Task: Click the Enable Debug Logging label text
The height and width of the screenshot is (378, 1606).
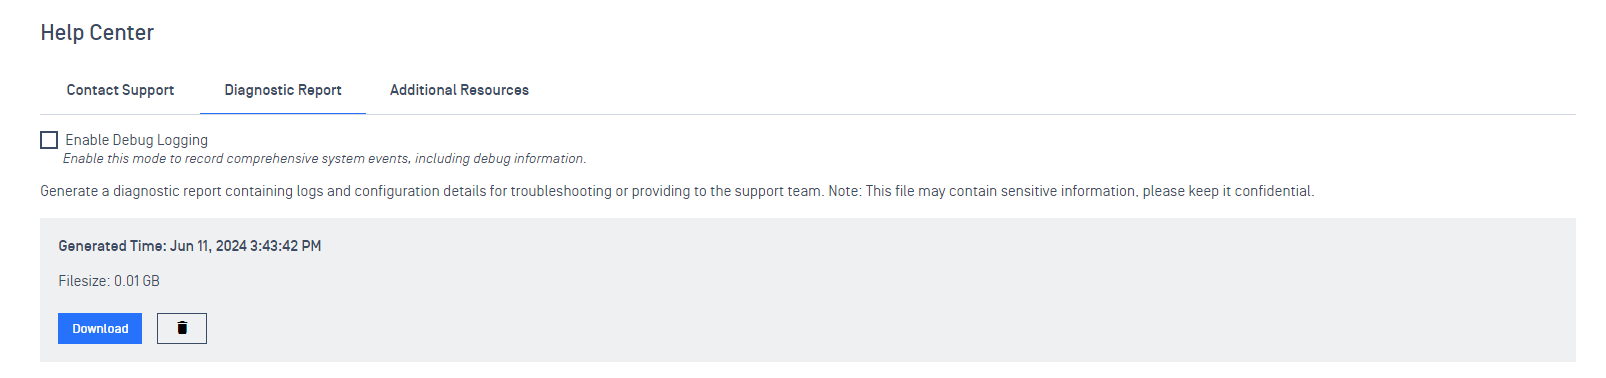Action: [x=137, y=140]
